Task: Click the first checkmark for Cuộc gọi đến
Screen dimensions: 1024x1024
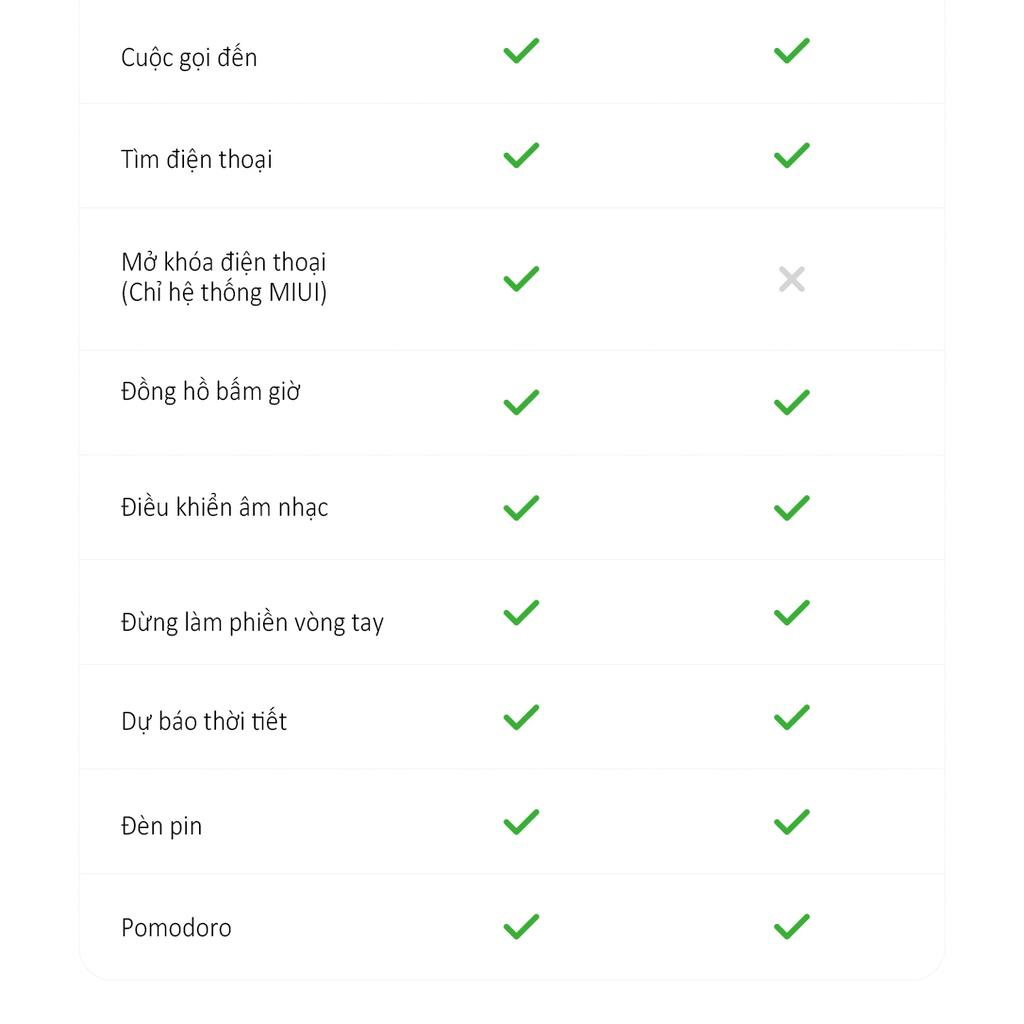Action: pyautogui.click(x=521, y=51)
